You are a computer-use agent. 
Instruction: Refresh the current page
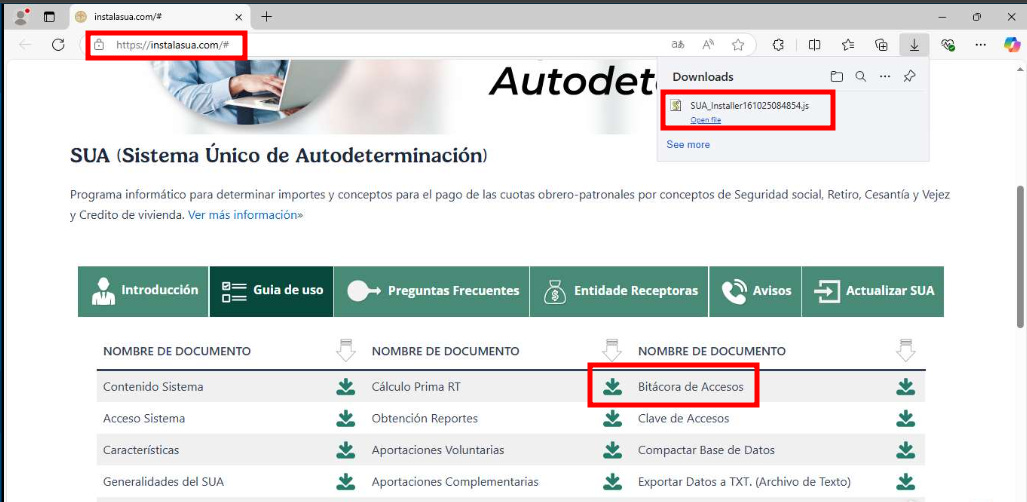click(58, 45)
